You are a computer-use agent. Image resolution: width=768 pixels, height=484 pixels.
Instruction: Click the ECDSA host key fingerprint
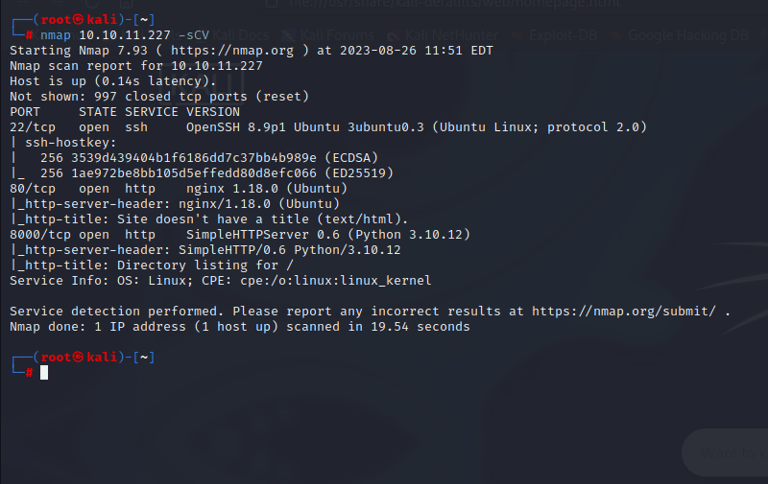190,158
